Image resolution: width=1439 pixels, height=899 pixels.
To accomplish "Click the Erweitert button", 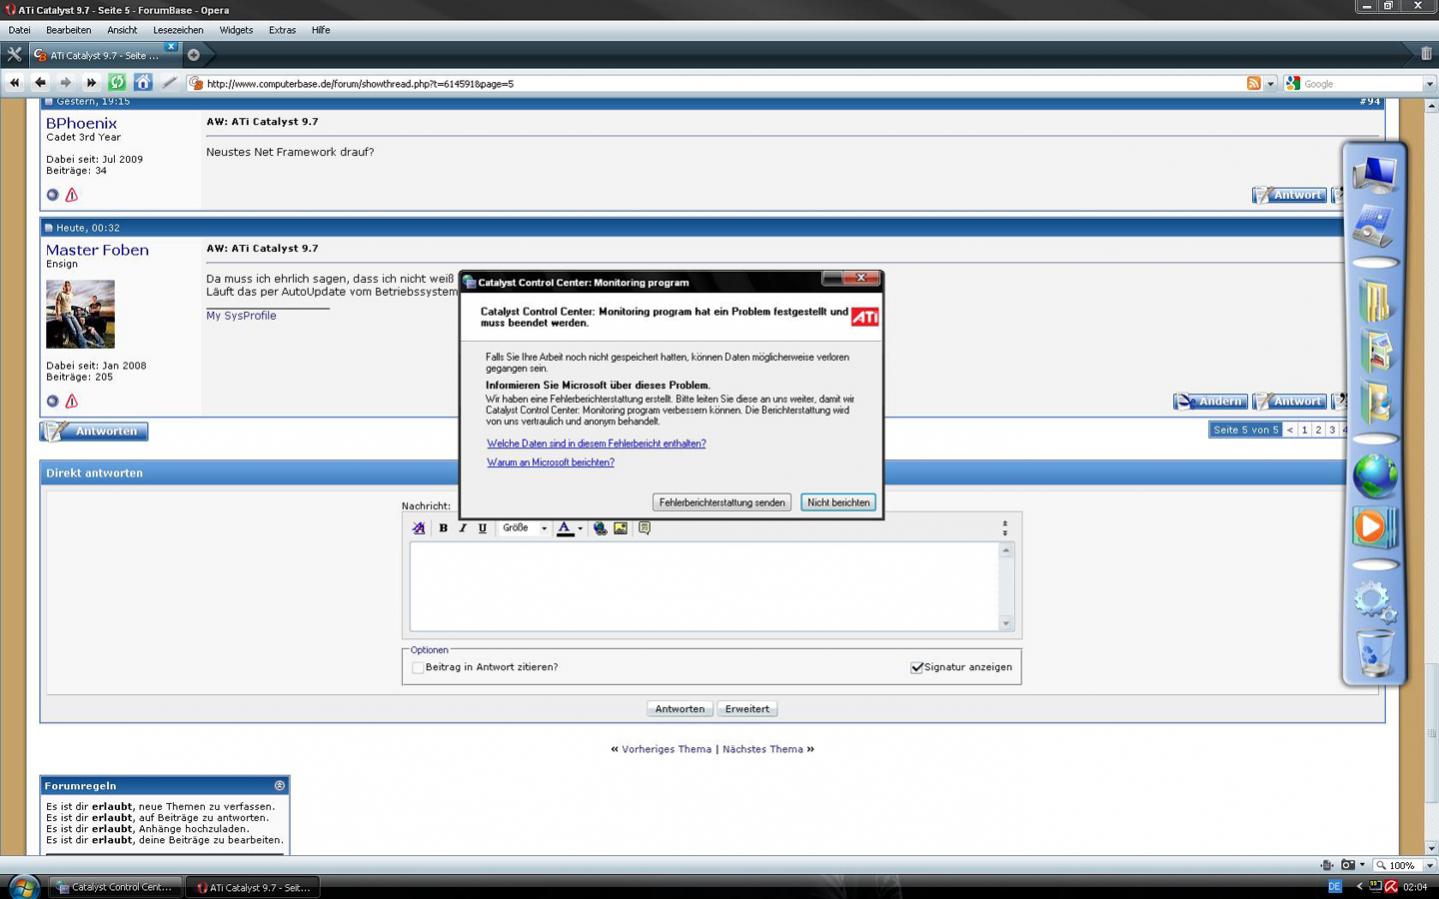I will pyautogui.click(x=747, y=709).
